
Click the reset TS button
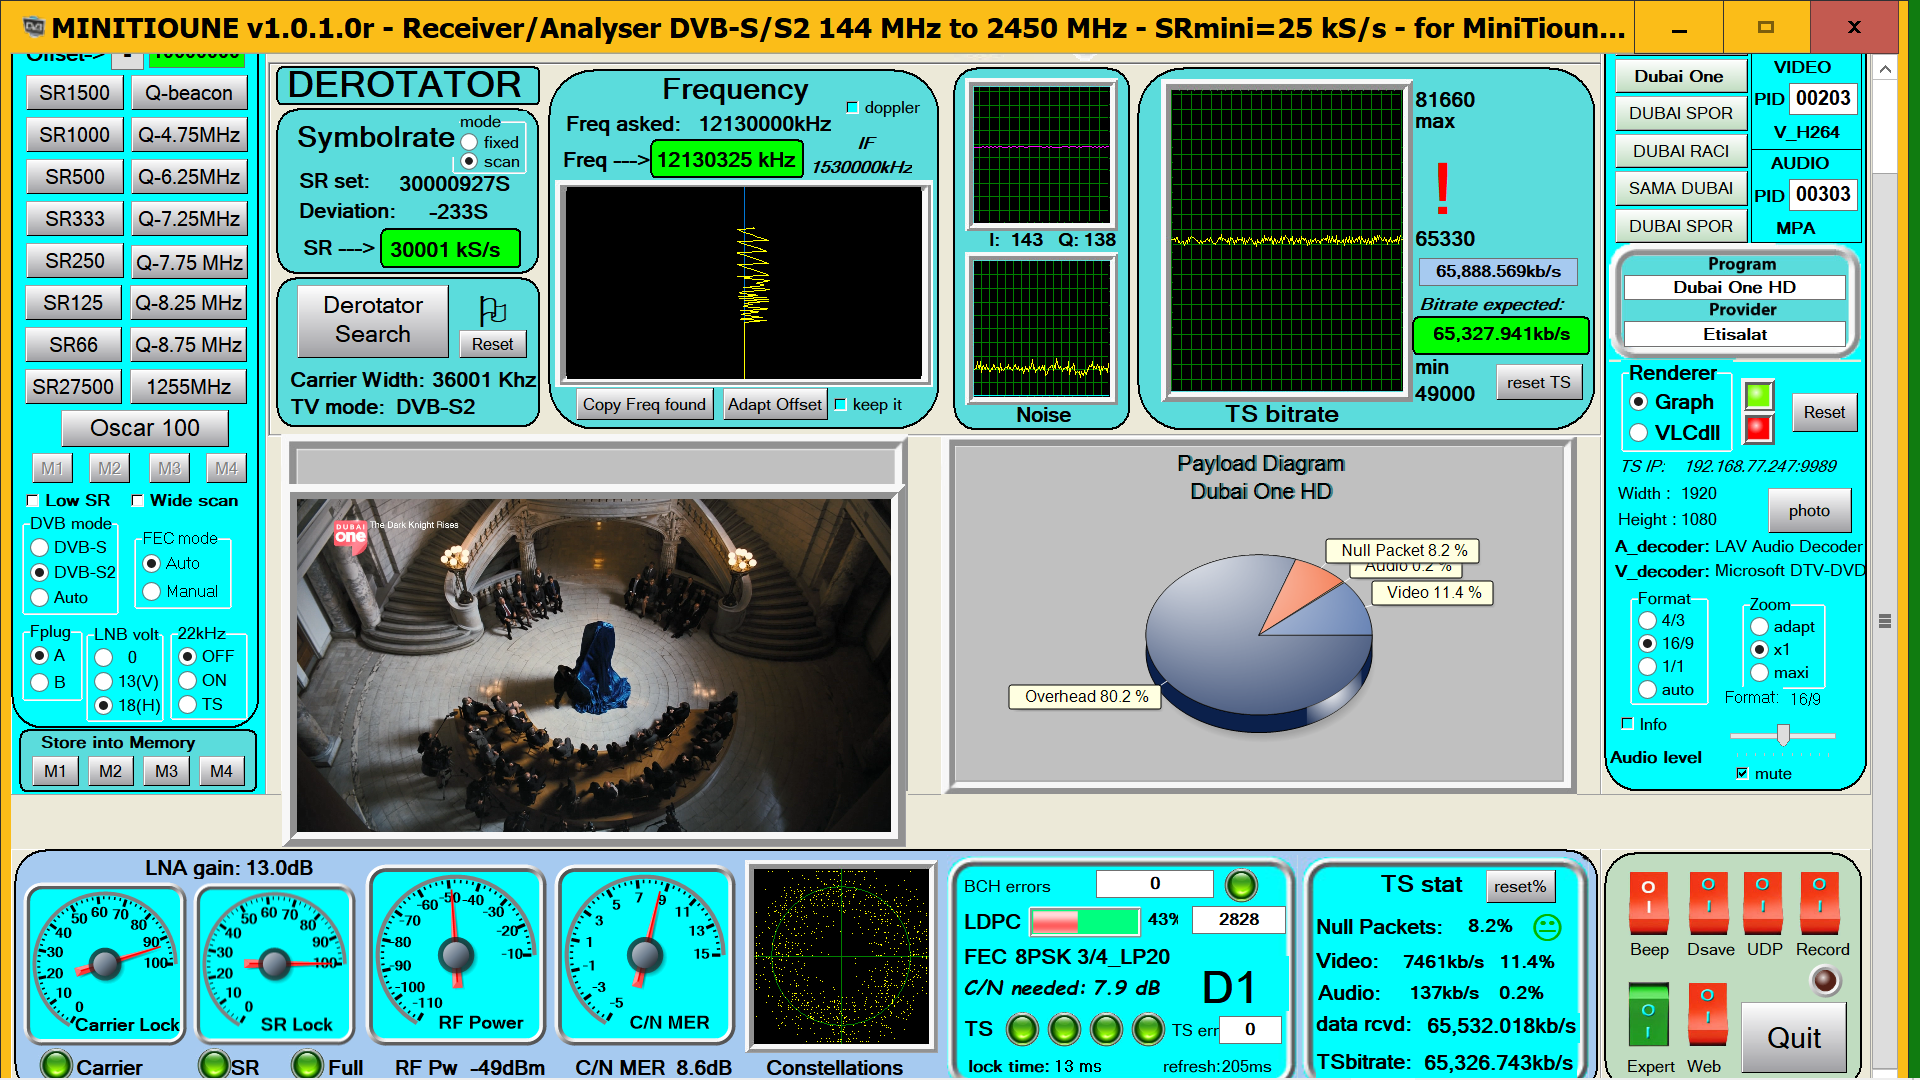[1538, 382]
